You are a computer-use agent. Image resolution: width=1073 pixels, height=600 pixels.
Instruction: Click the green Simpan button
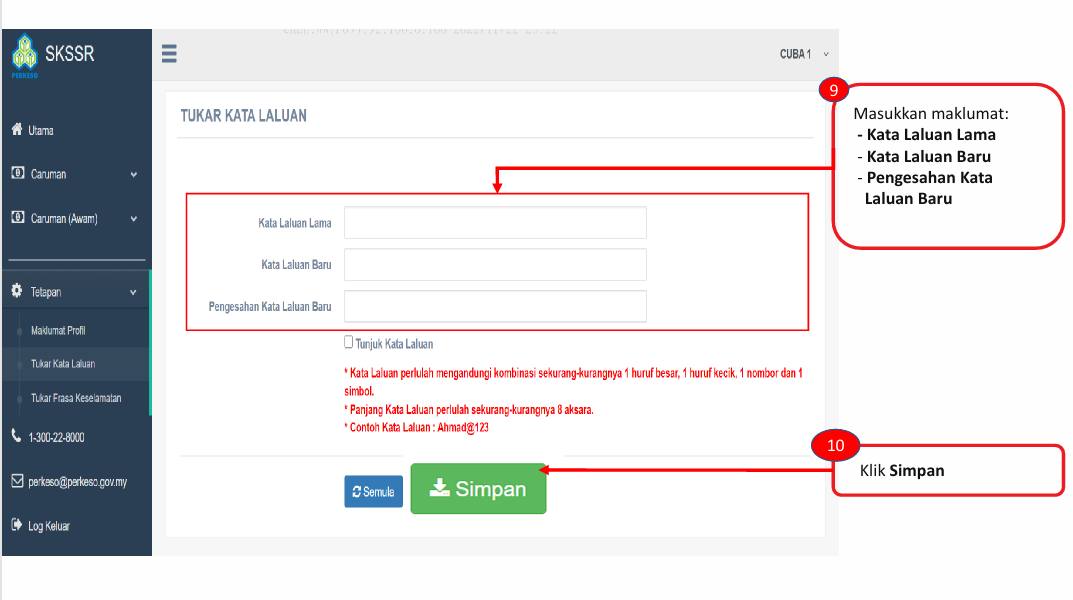tap(478, 488)
